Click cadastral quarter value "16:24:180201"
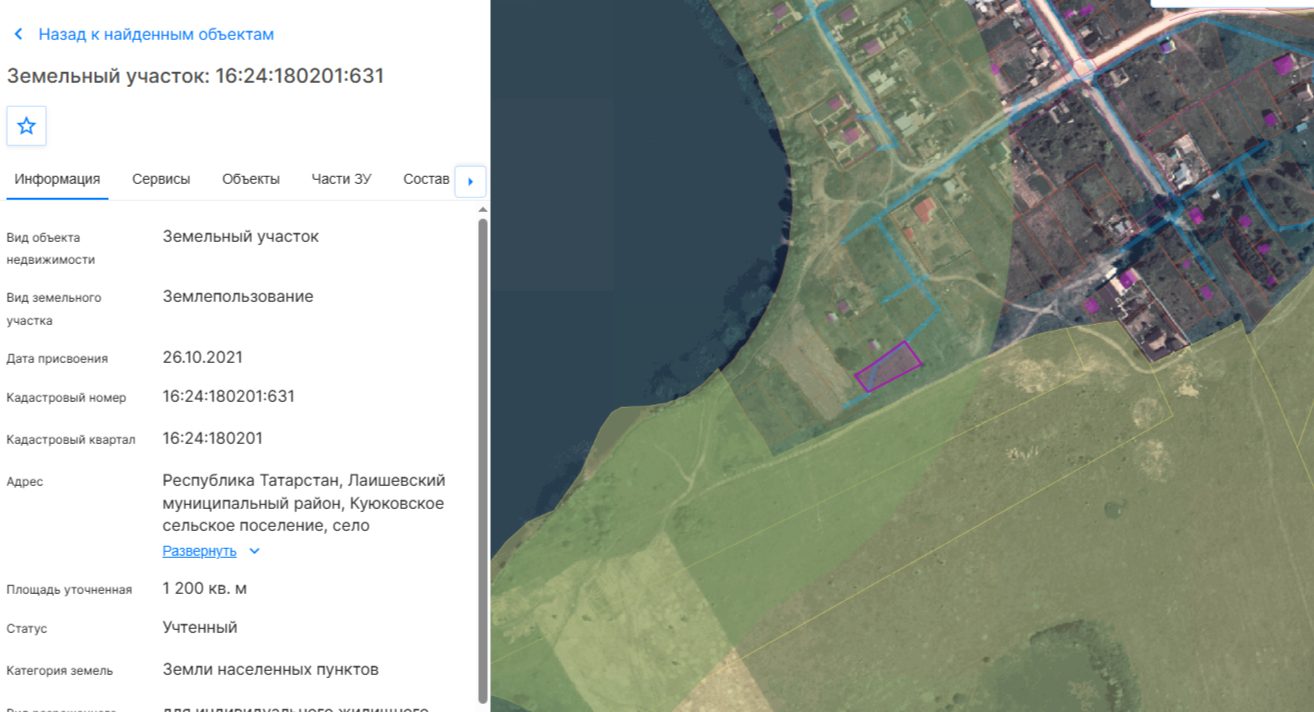 [x=213, y=438]
